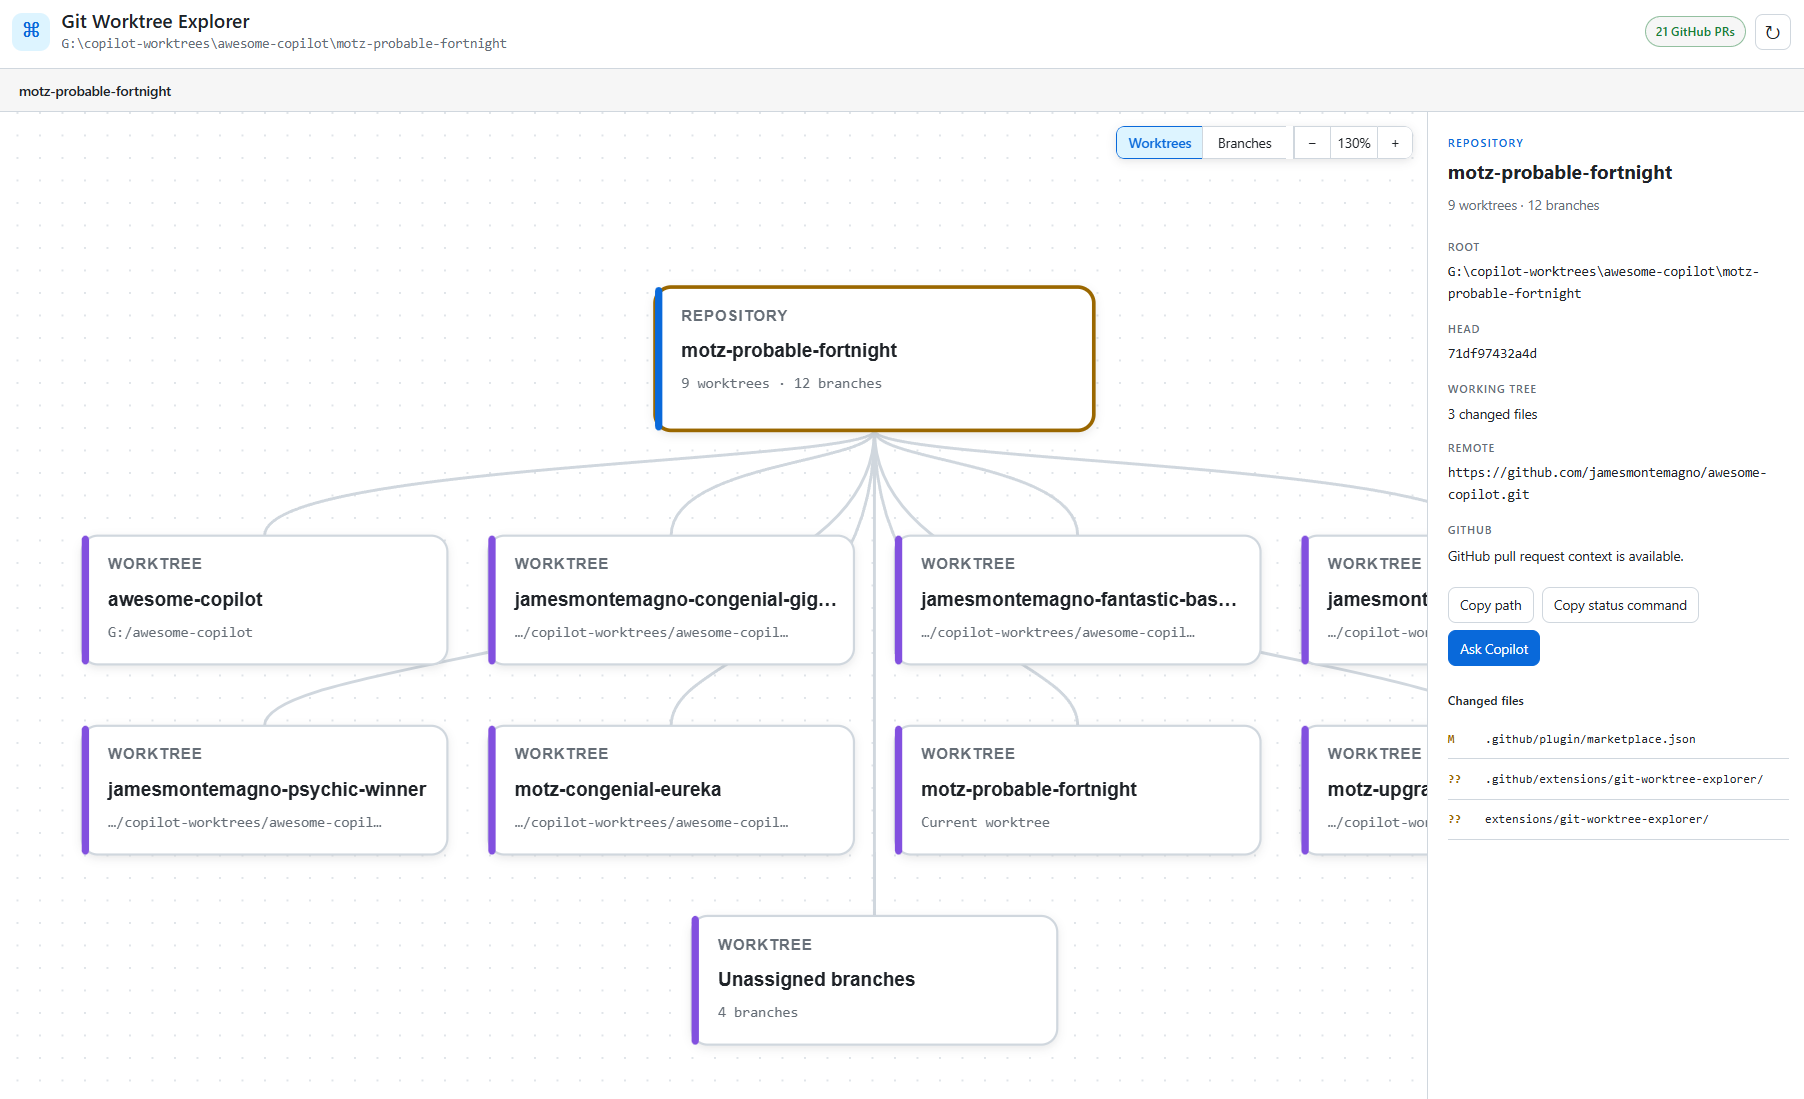Click the header path under Git Worktree Explorer
The height and width of the screenshot is (1099, 1804).
(284, 44)
